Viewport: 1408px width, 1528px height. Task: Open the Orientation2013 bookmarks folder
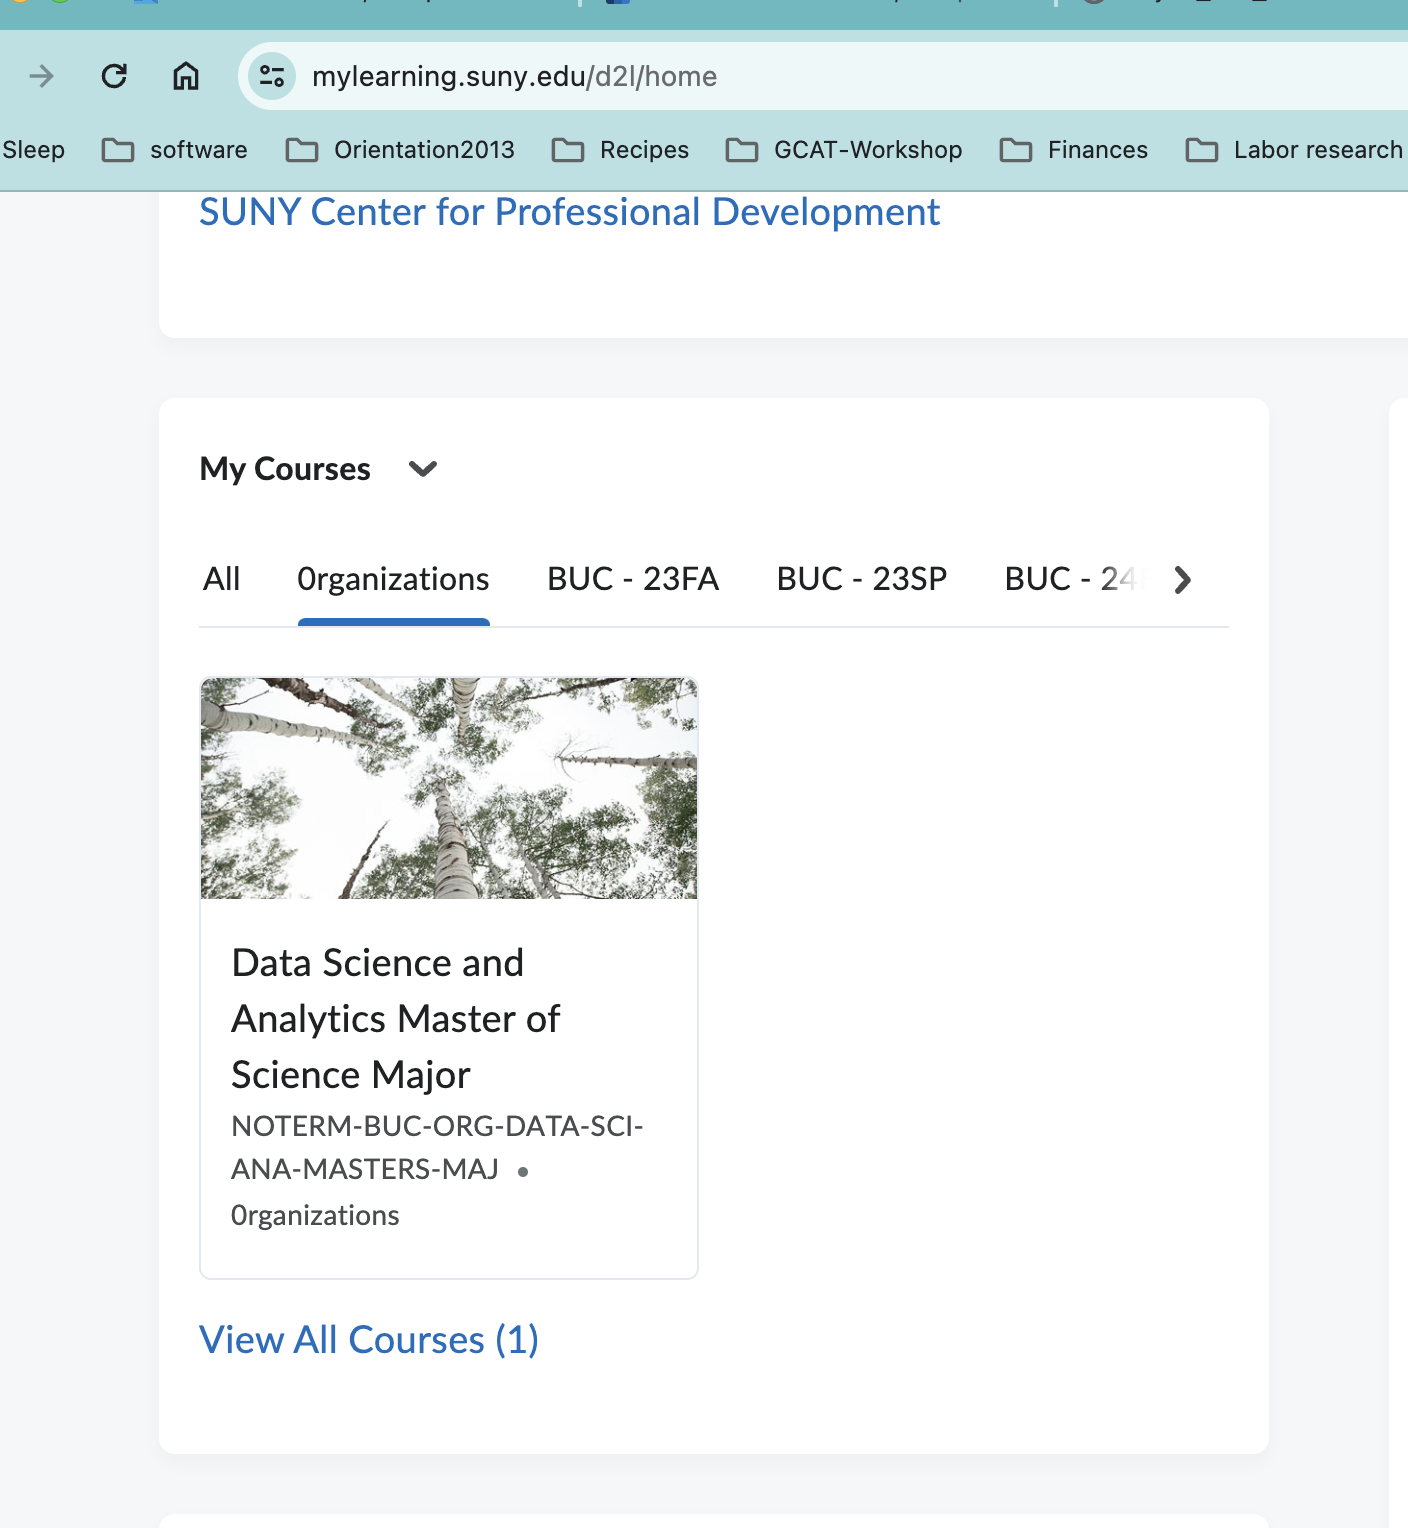(x=400, y=150)
